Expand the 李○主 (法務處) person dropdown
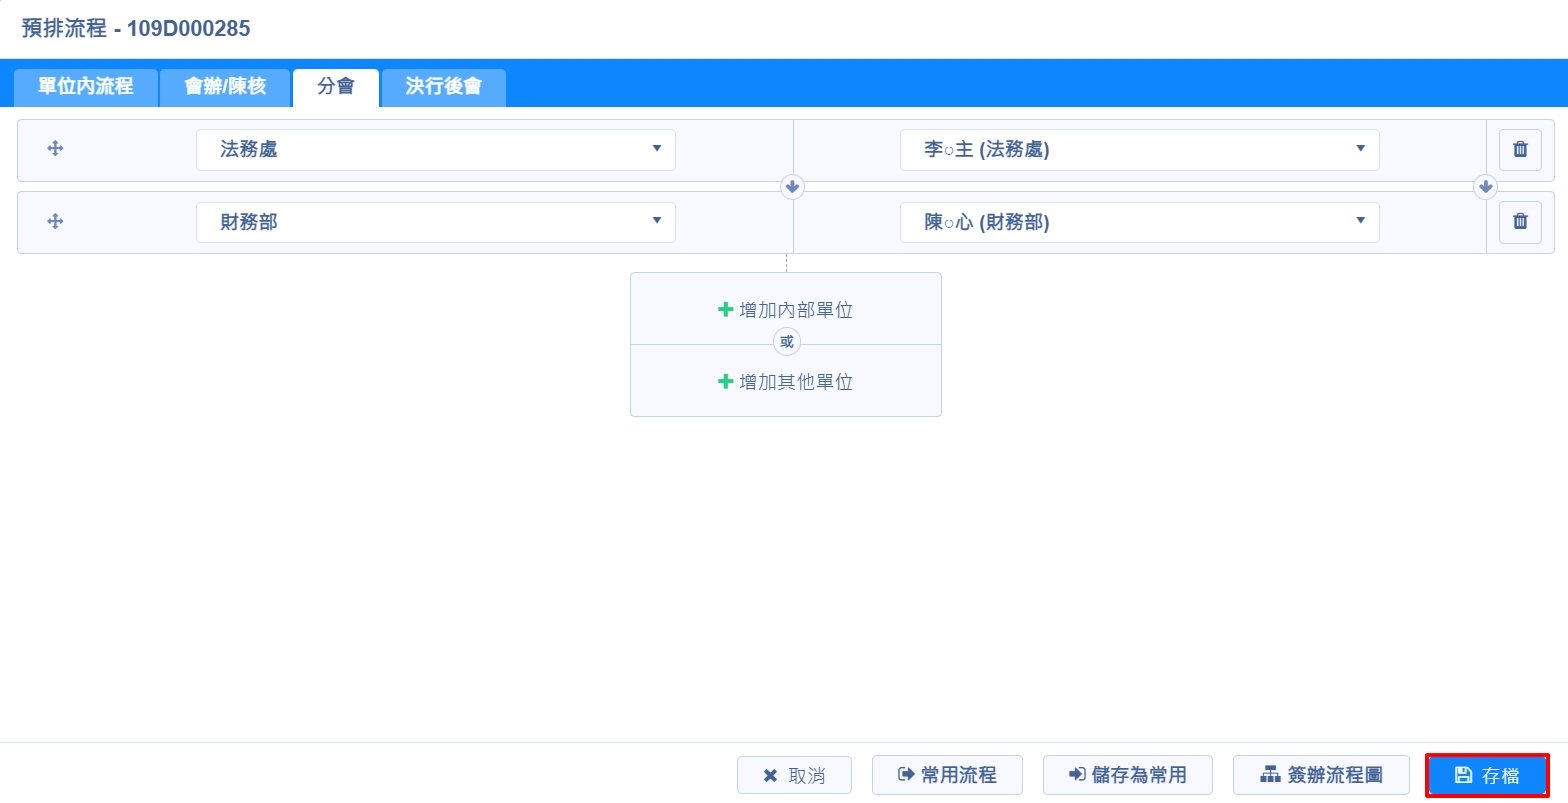Screen dimensions: 1568x803 pyautogui.click(x=1139, y=150)
